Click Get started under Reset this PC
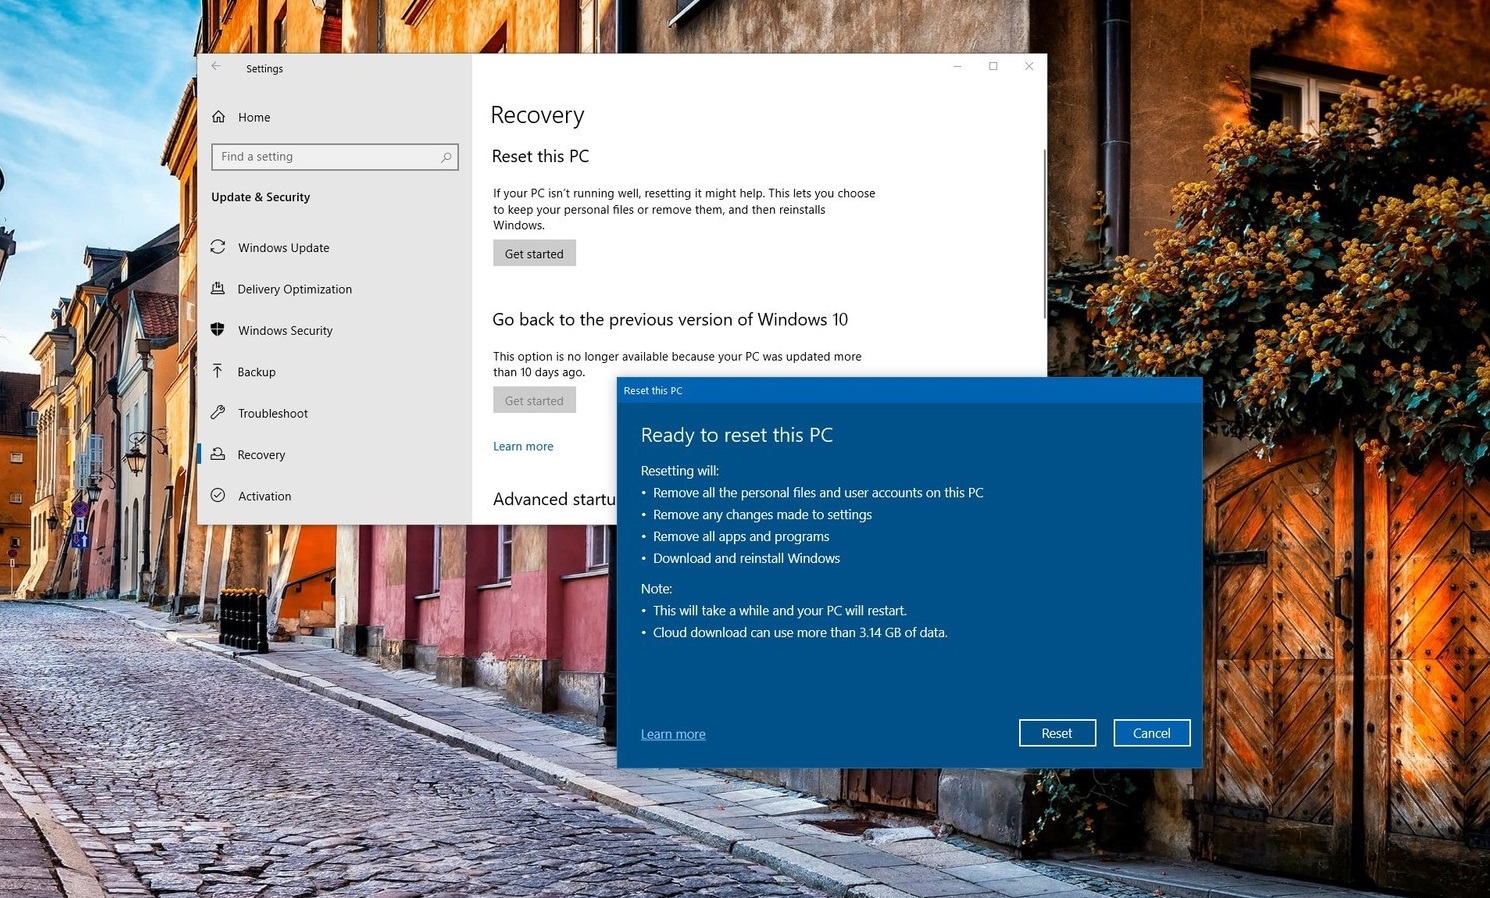The height and width of the screenshot is (898, 1490). click(x=534, y=254)
